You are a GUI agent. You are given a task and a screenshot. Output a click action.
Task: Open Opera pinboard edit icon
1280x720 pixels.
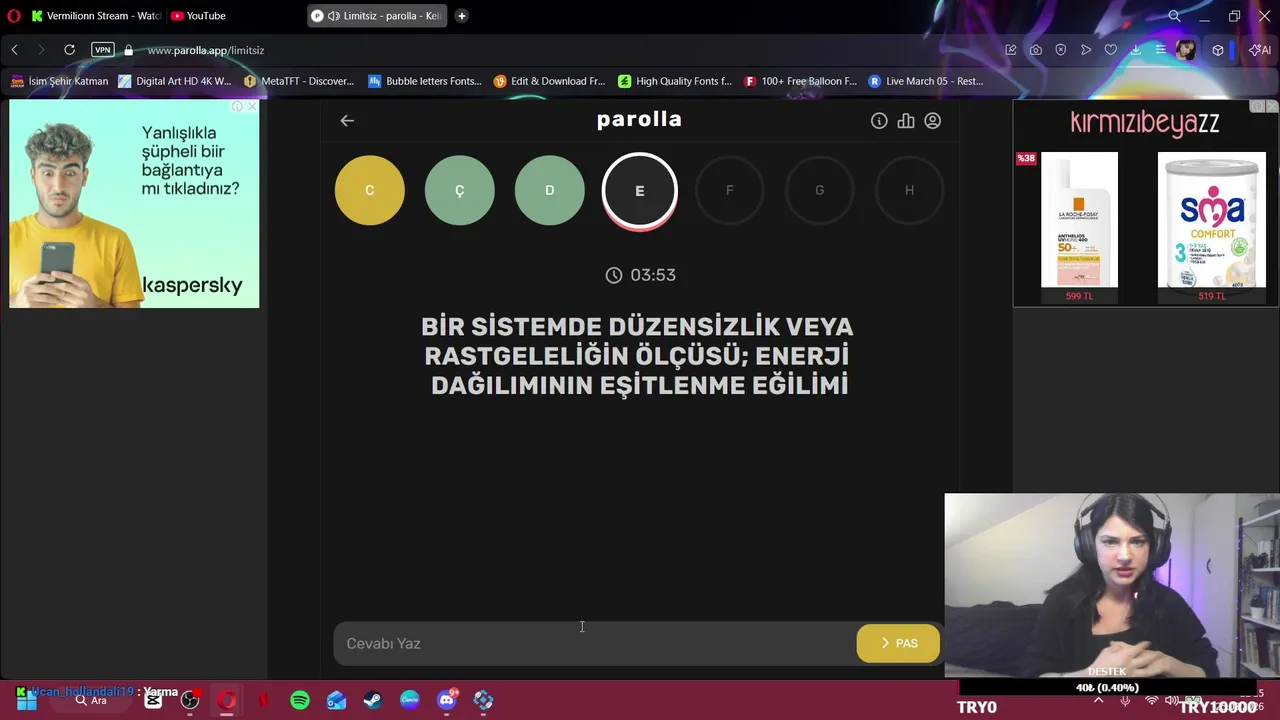point(1011,50)
